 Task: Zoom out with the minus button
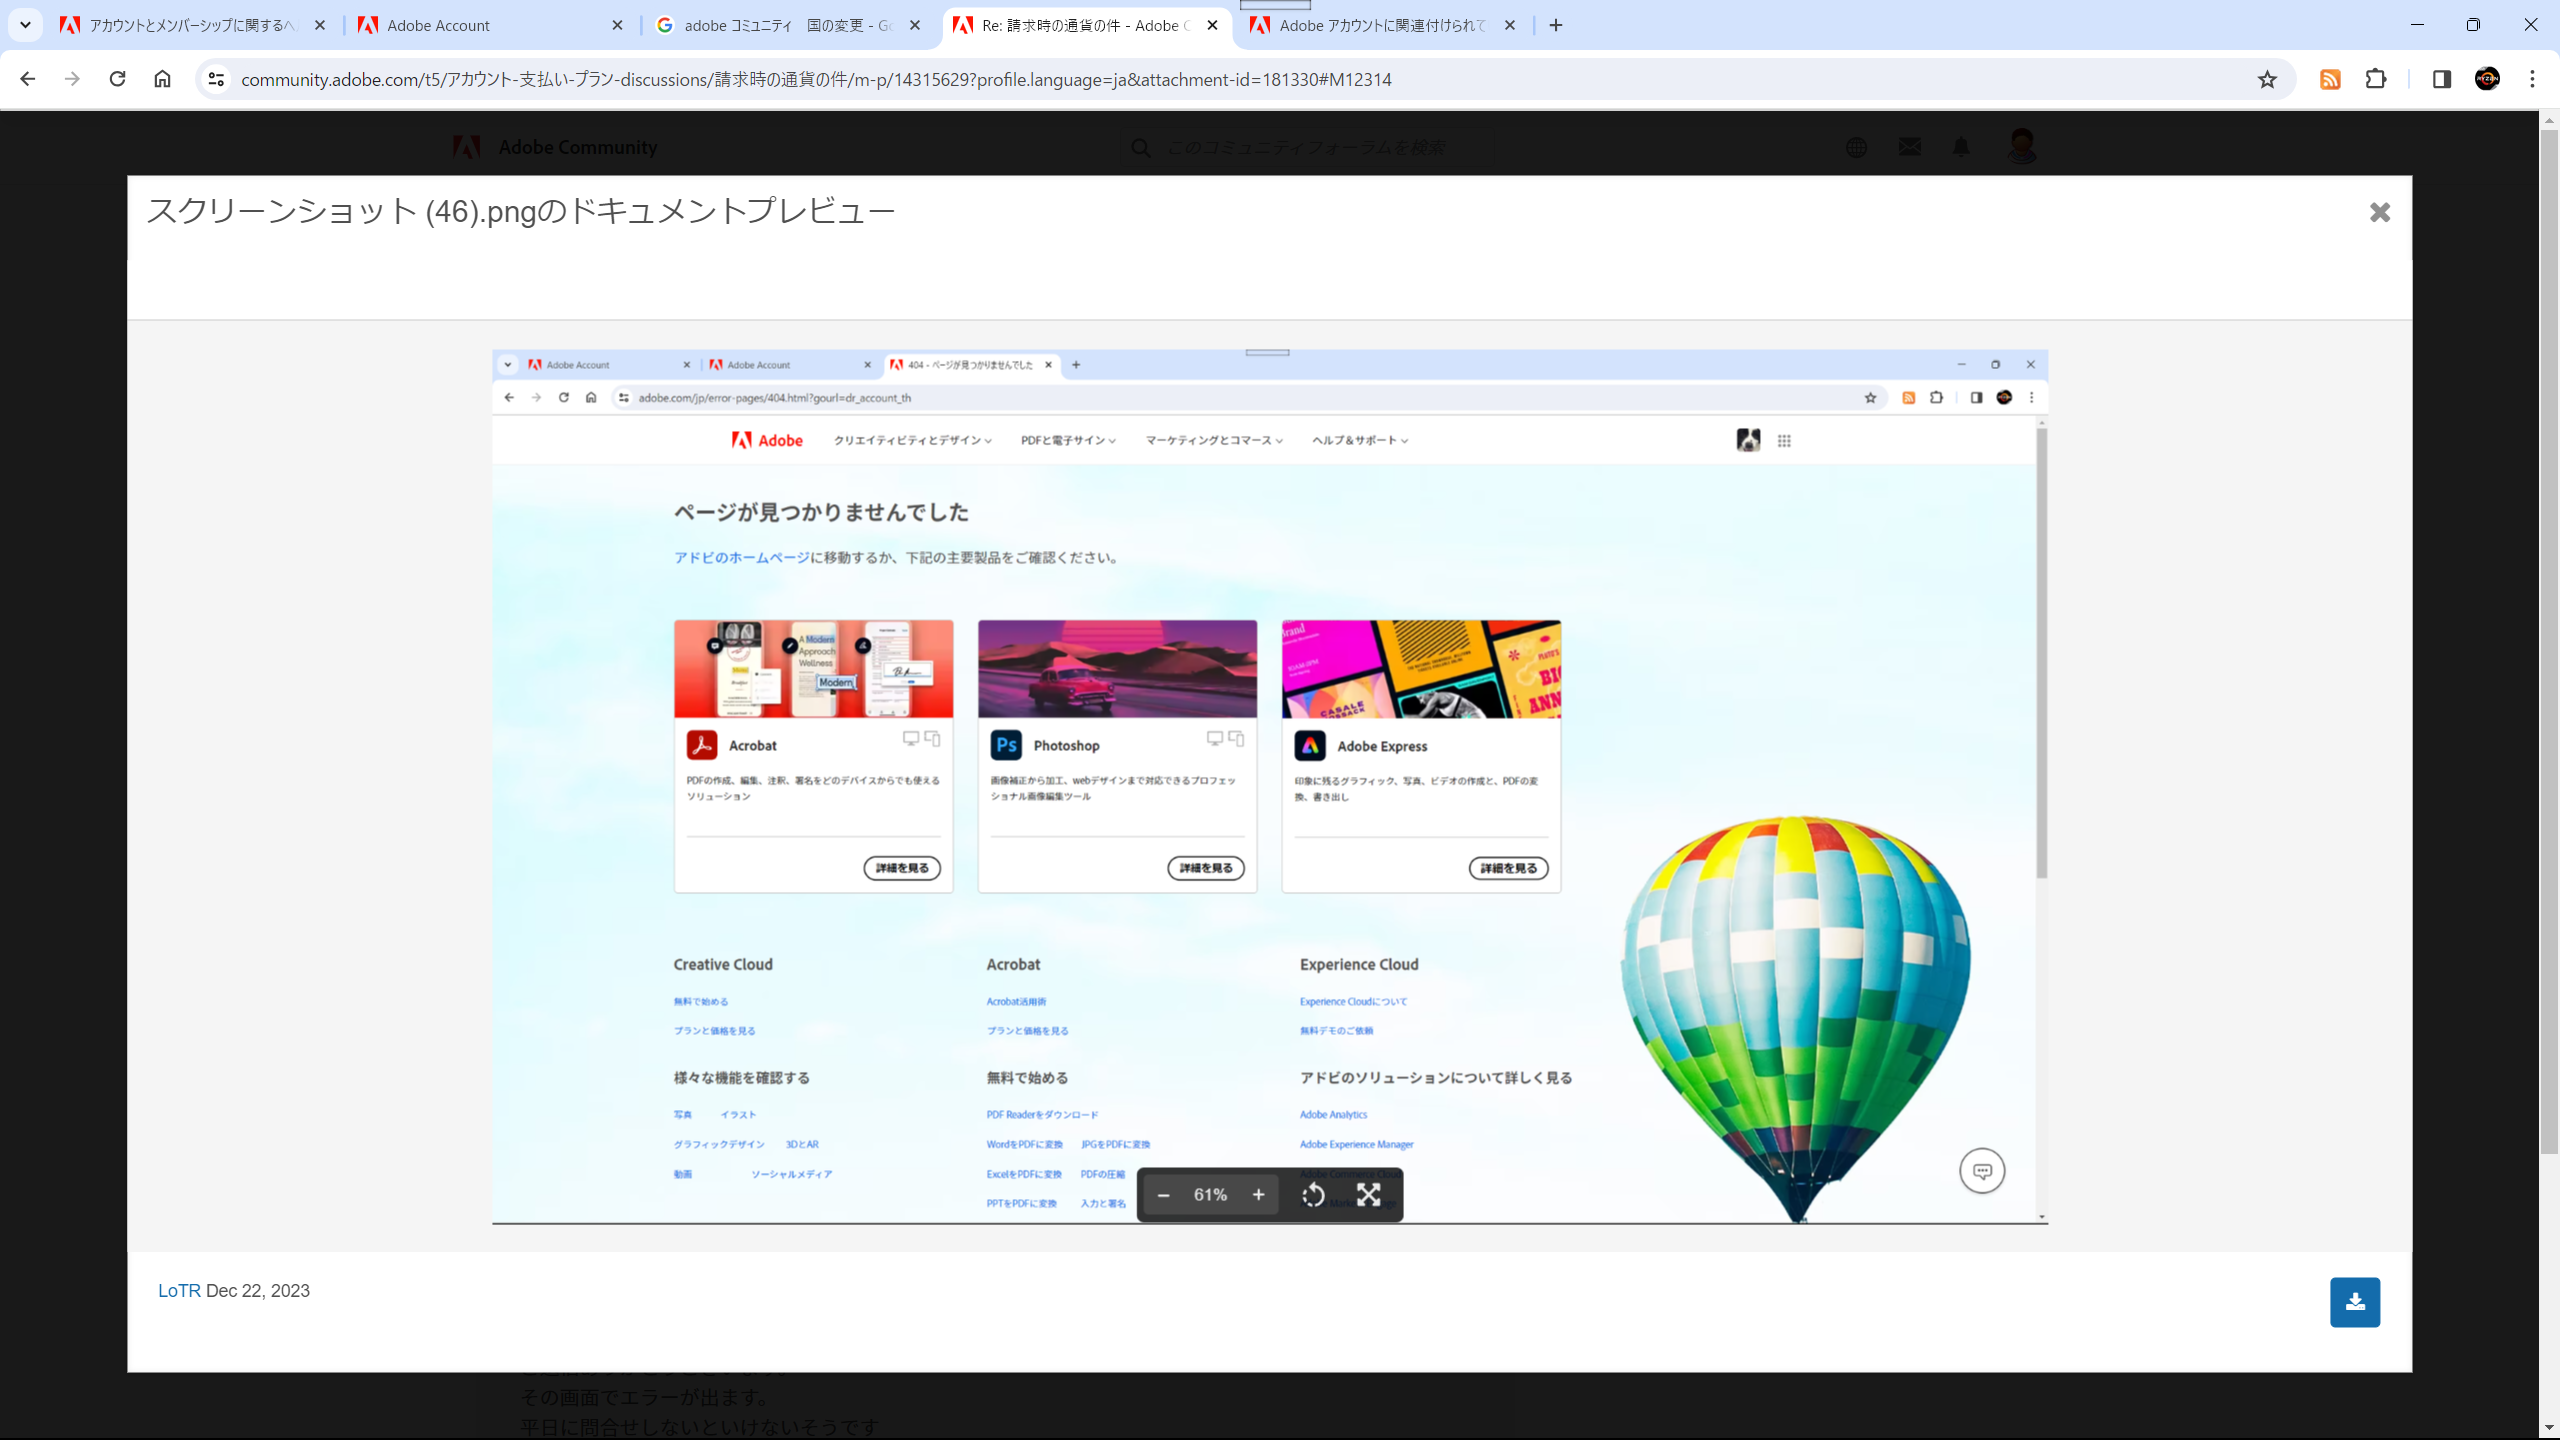1163,1195
